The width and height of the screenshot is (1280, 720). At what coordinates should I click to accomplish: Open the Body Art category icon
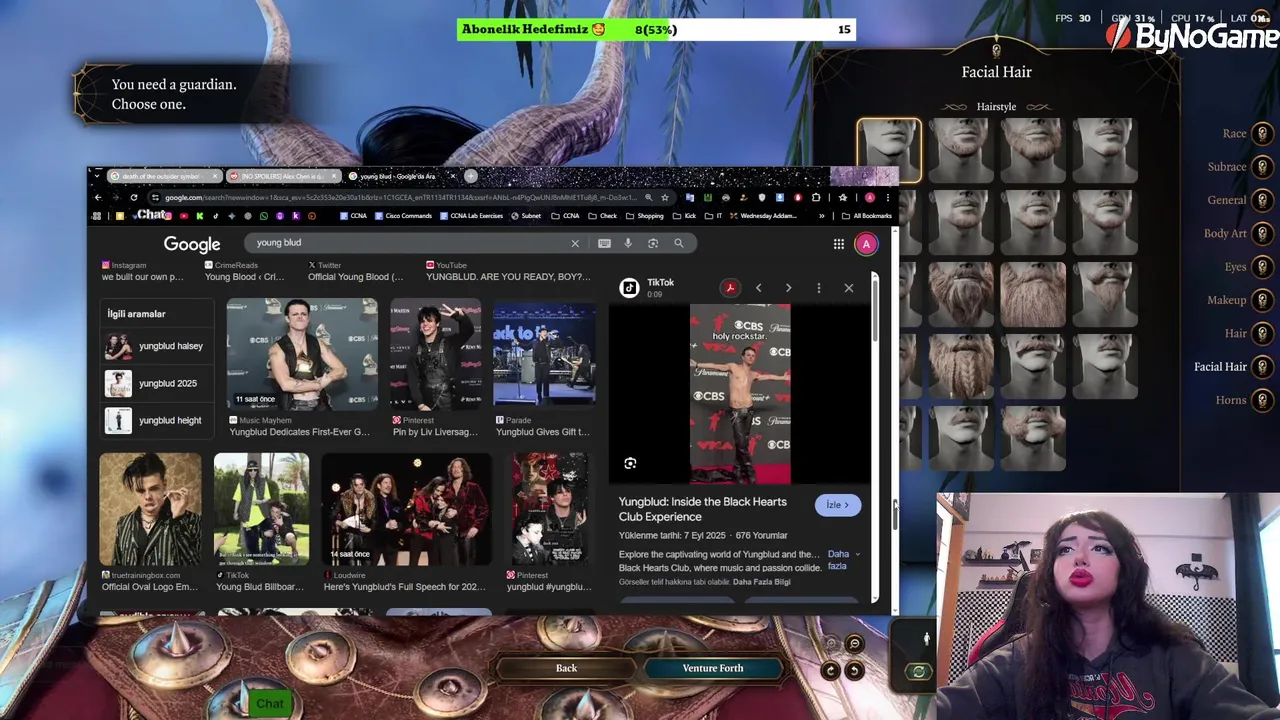click(x=1262, y=234)
